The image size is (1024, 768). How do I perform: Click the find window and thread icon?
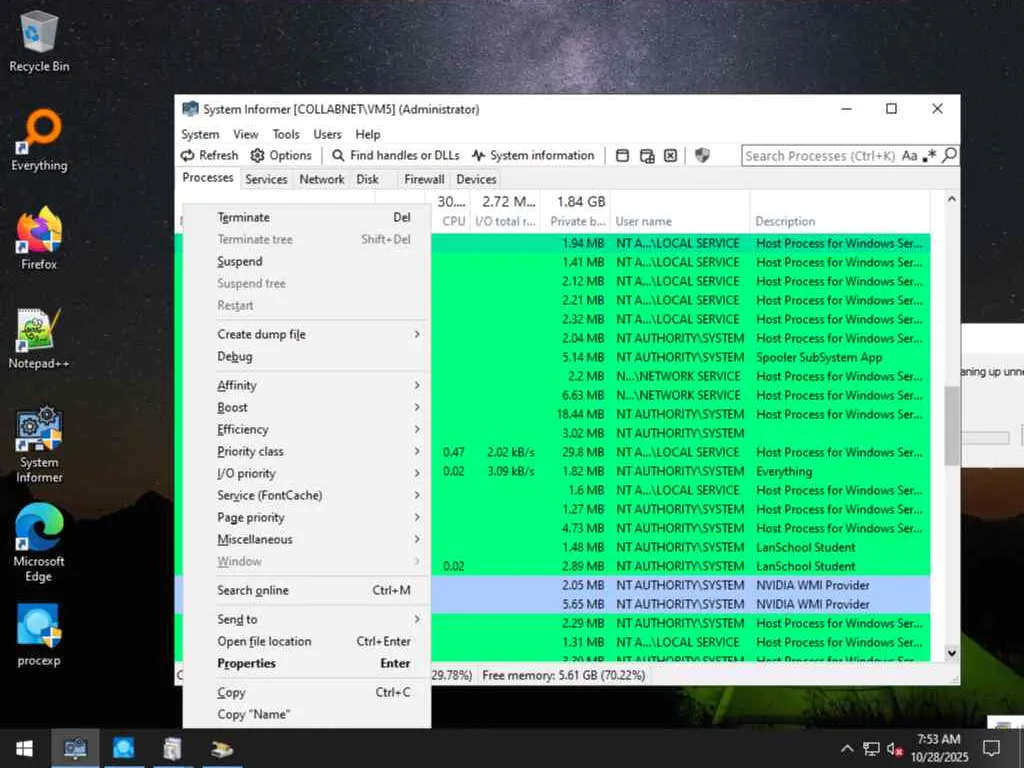coord(647,155)
